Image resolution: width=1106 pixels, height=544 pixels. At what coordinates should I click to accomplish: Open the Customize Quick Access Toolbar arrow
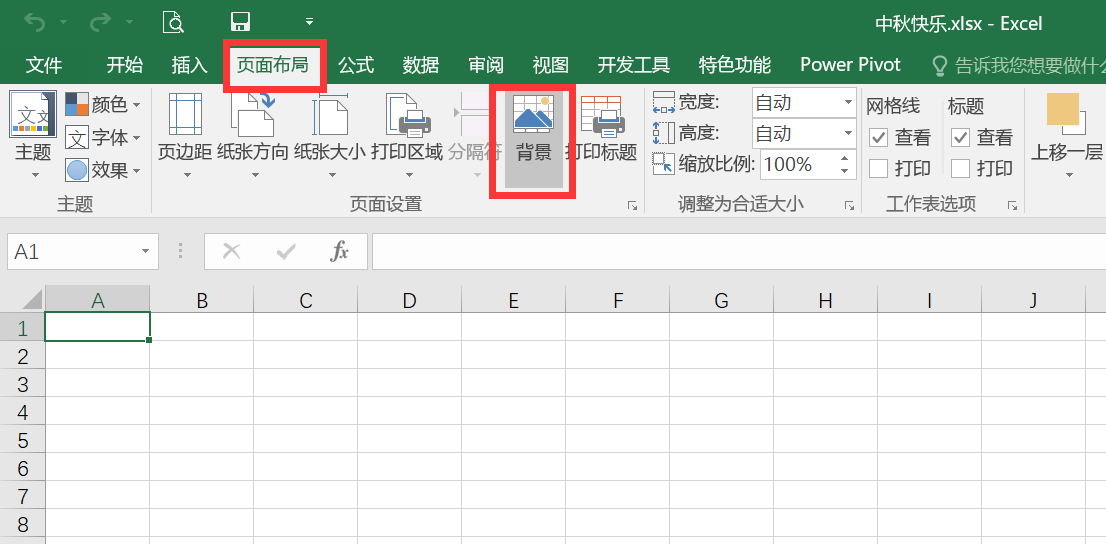[x=310, y=22]
